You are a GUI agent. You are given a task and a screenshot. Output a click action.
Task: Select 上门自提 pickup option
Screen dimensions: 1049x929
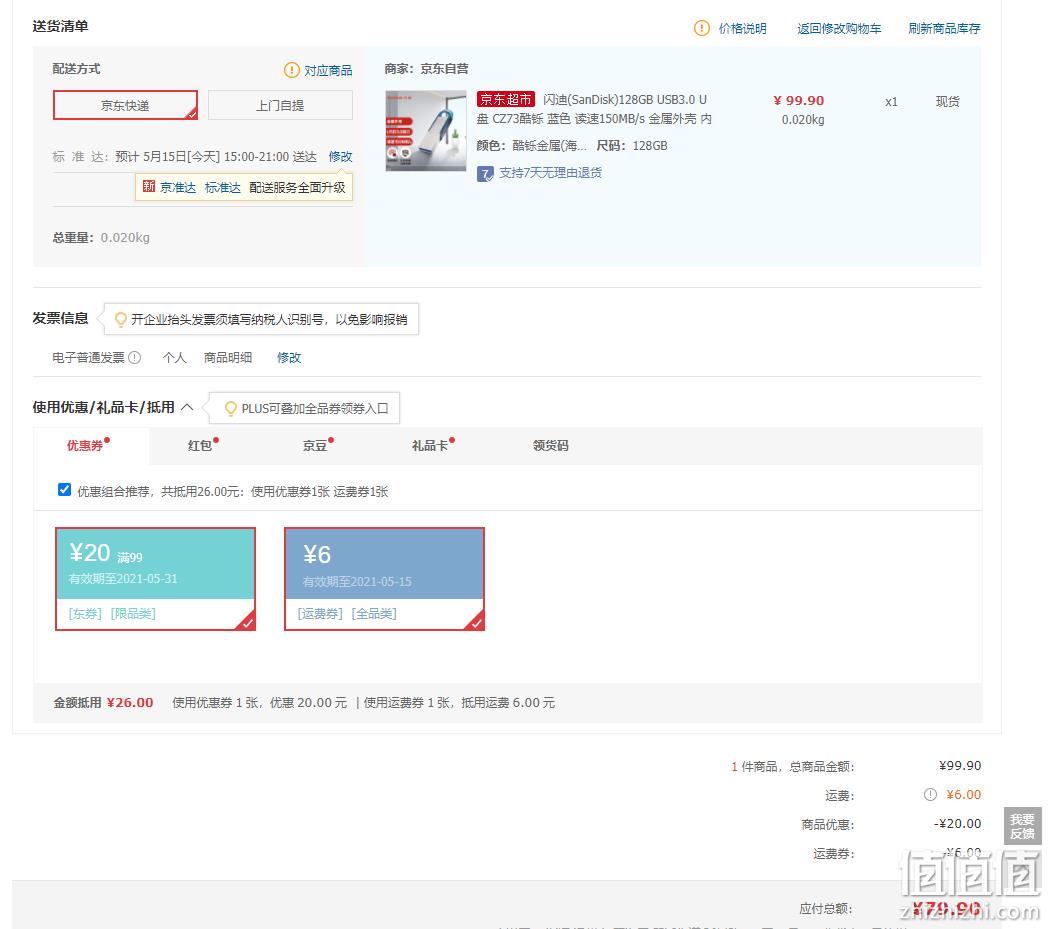[280, 105]
